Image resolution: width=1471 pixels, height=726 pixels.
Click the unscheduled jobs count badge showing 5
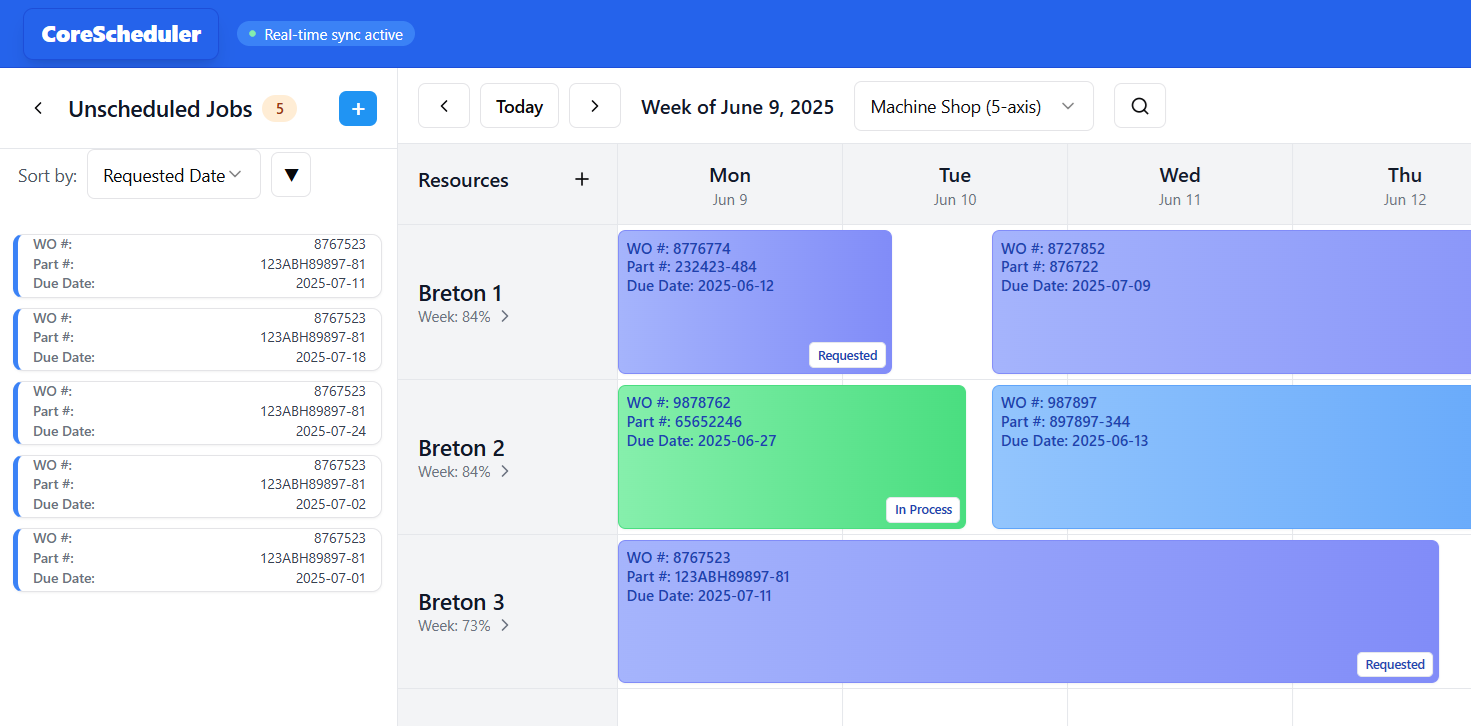click(x=279, y=108)
